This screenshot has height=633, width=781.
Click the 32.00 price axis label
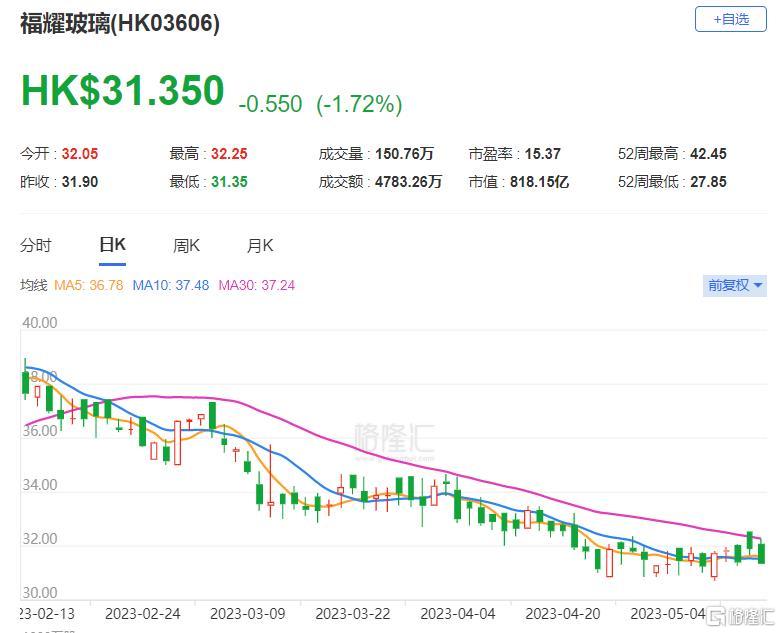40,539
